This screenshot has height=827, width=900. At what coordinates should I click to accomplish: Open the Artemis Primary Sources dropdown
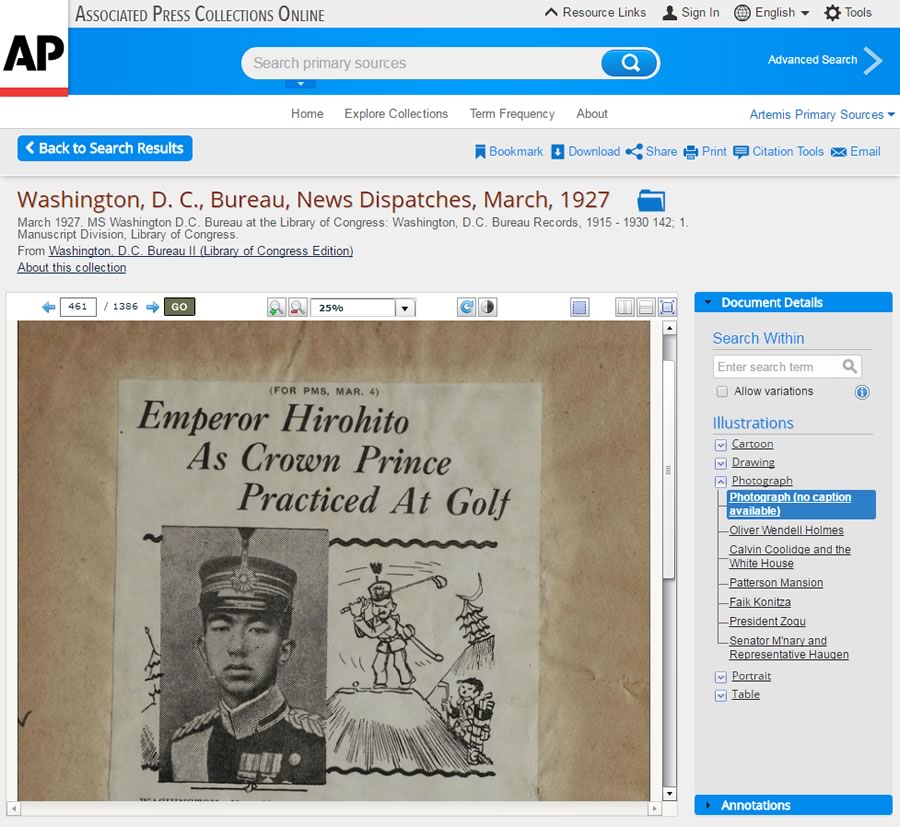tap(822, 114)
